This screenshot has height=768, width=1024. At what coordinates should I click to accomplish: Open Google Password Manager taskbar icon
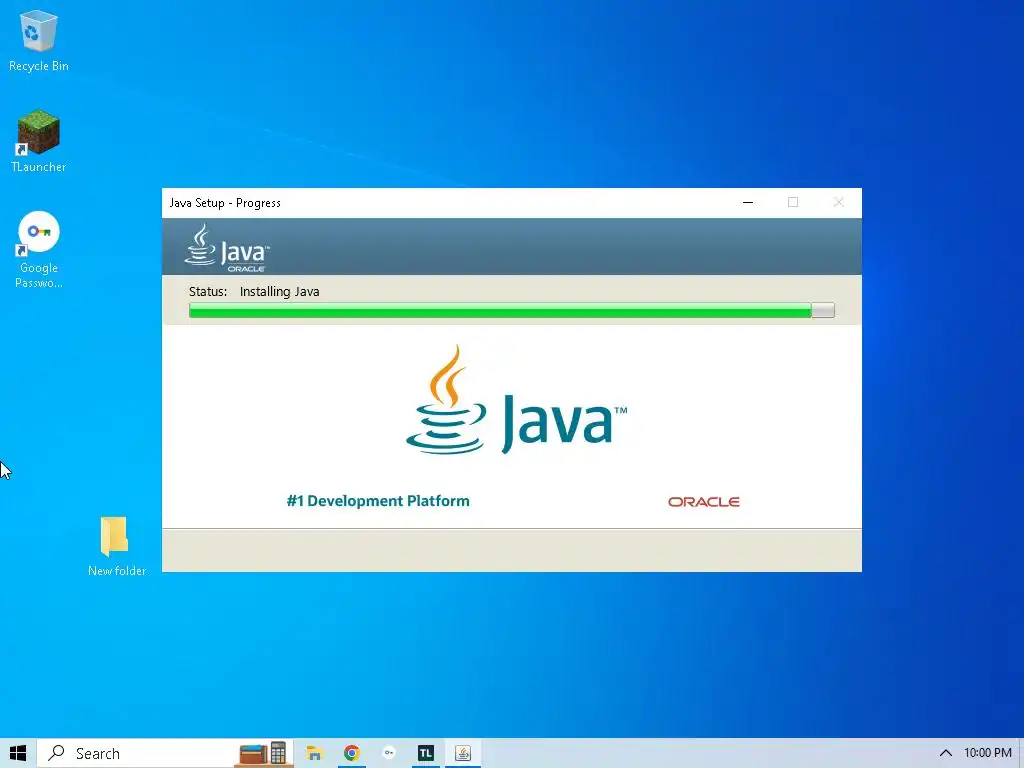coord(389,753)
